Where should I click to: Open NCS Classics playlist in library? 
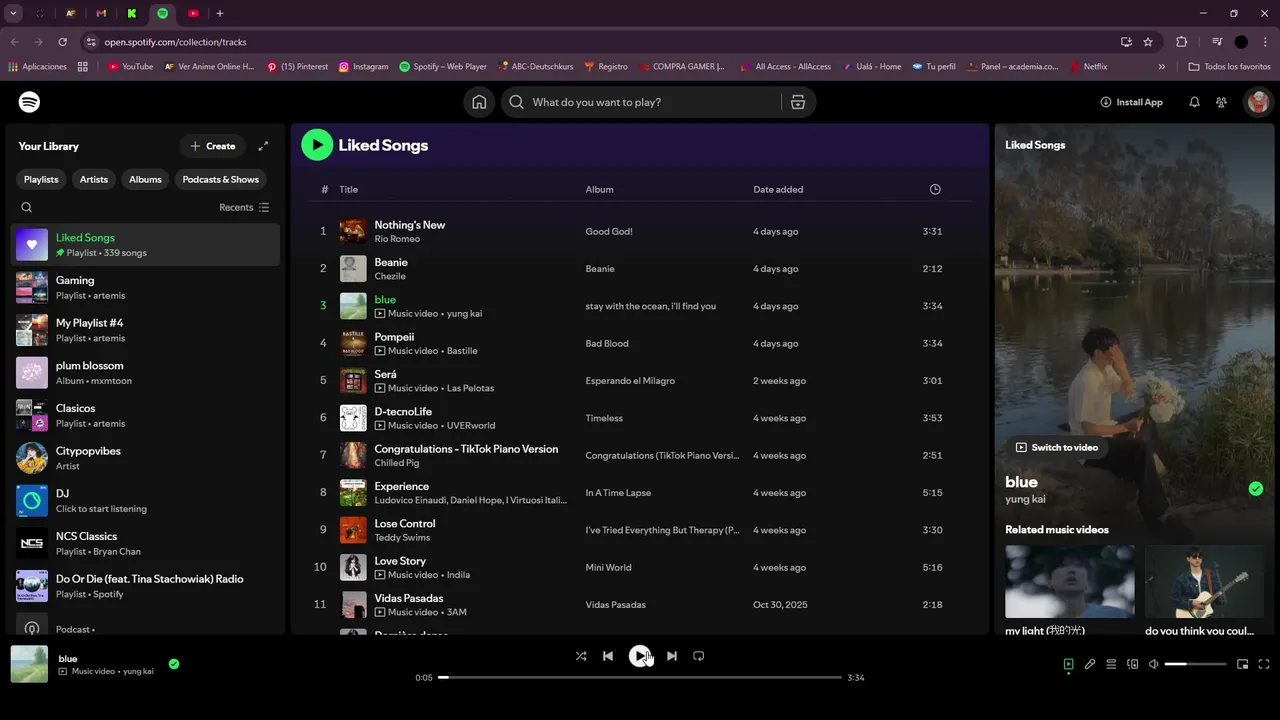click(x=145, y=543)
